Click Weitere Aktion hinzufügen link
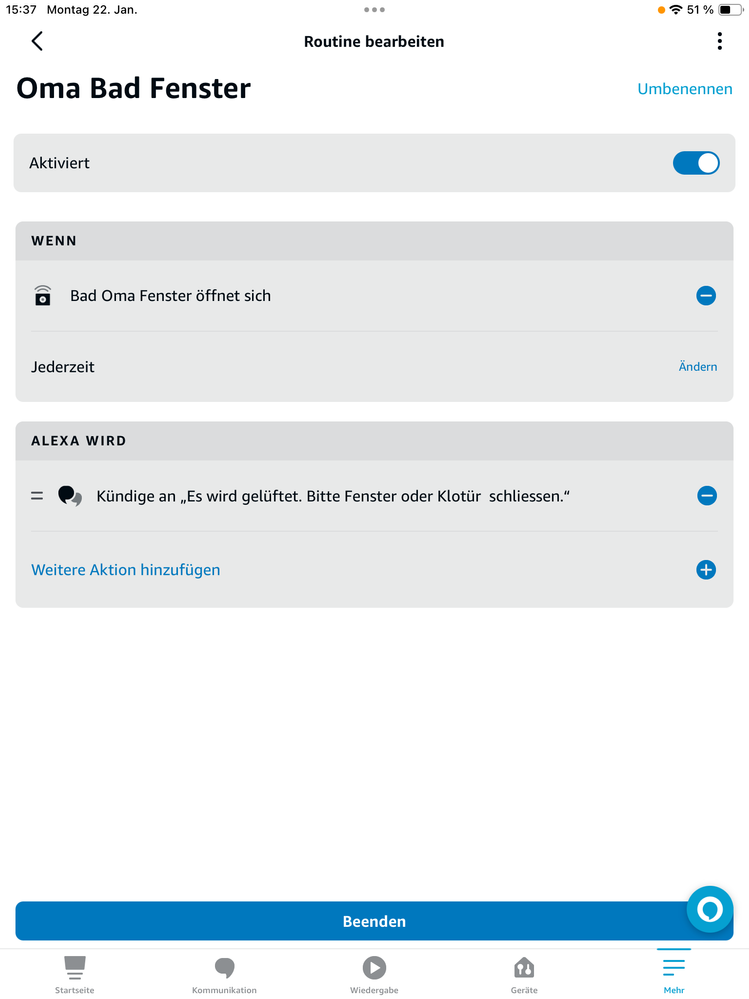This screenshot has width=749, height=999. coord(126,570)
